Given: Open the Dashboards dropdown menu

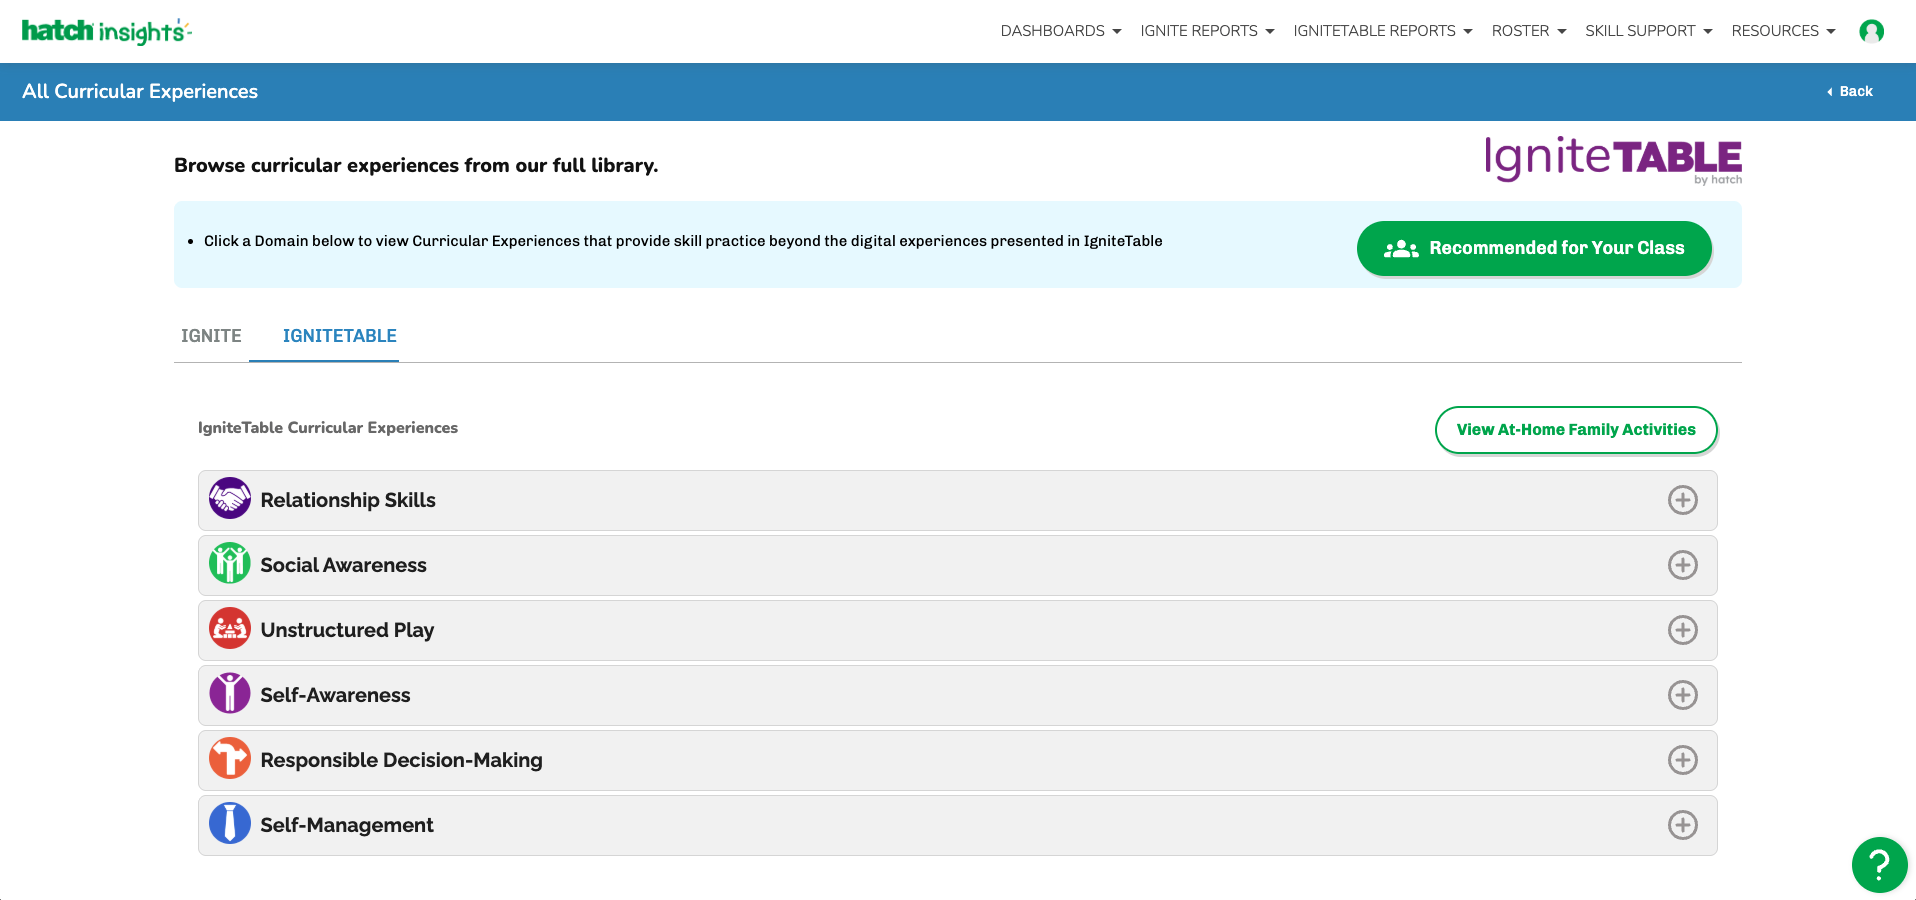Looking at the screenshot, I should [x=1061, y=31].
